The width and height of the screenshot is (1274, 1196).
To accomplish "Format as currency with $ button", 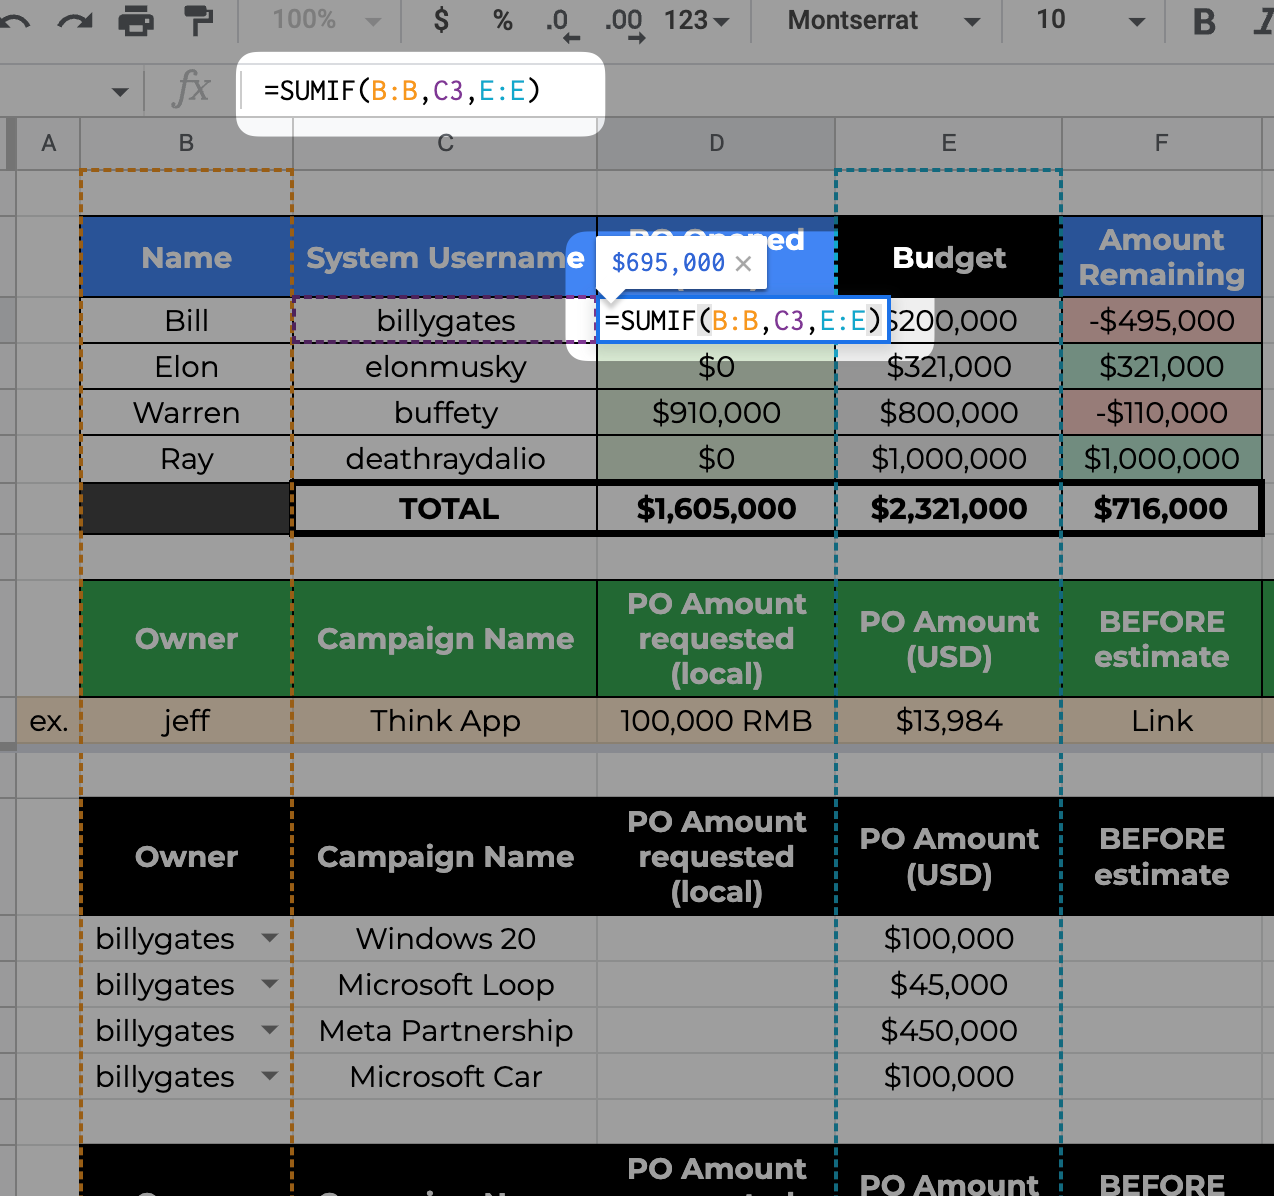I will [x=441, y=20].
